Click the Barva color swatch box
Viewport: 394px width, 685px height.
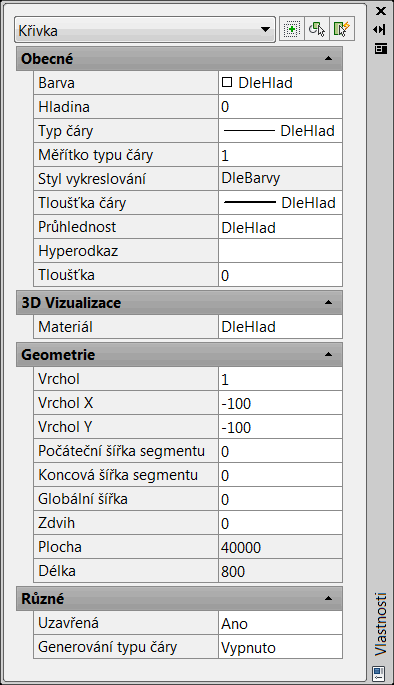coord(227,82)
